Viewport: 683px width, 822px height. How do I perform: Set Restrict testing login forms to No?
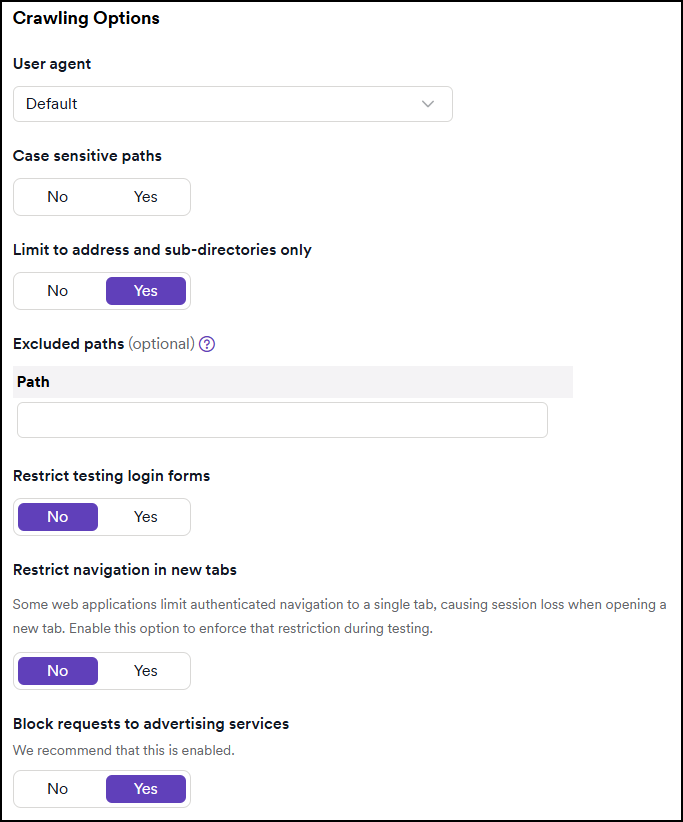(x=57, y=517)
